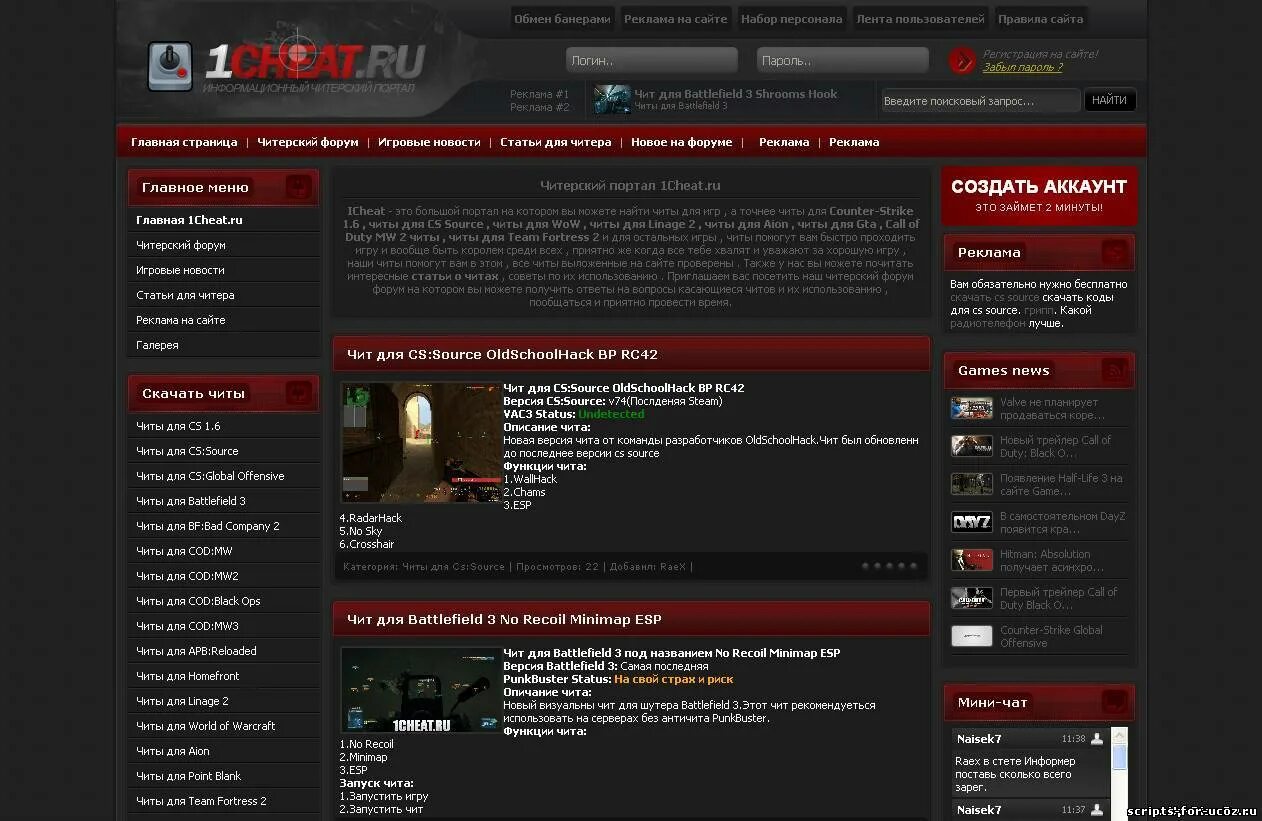Open Набор персонала top link
Image resolution: width=1262 pixels, height=821 pixels.
791,19
